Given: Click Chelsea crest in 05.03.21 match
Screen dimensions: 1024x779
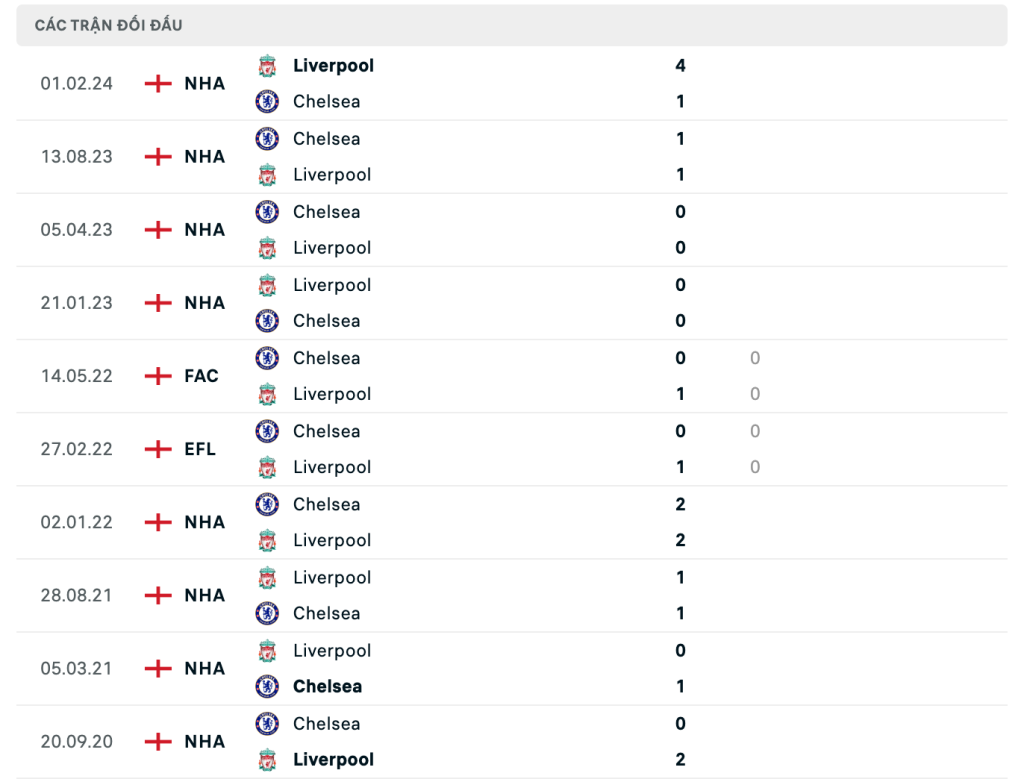Looking at the screenshot, I should tap(267, 686).
